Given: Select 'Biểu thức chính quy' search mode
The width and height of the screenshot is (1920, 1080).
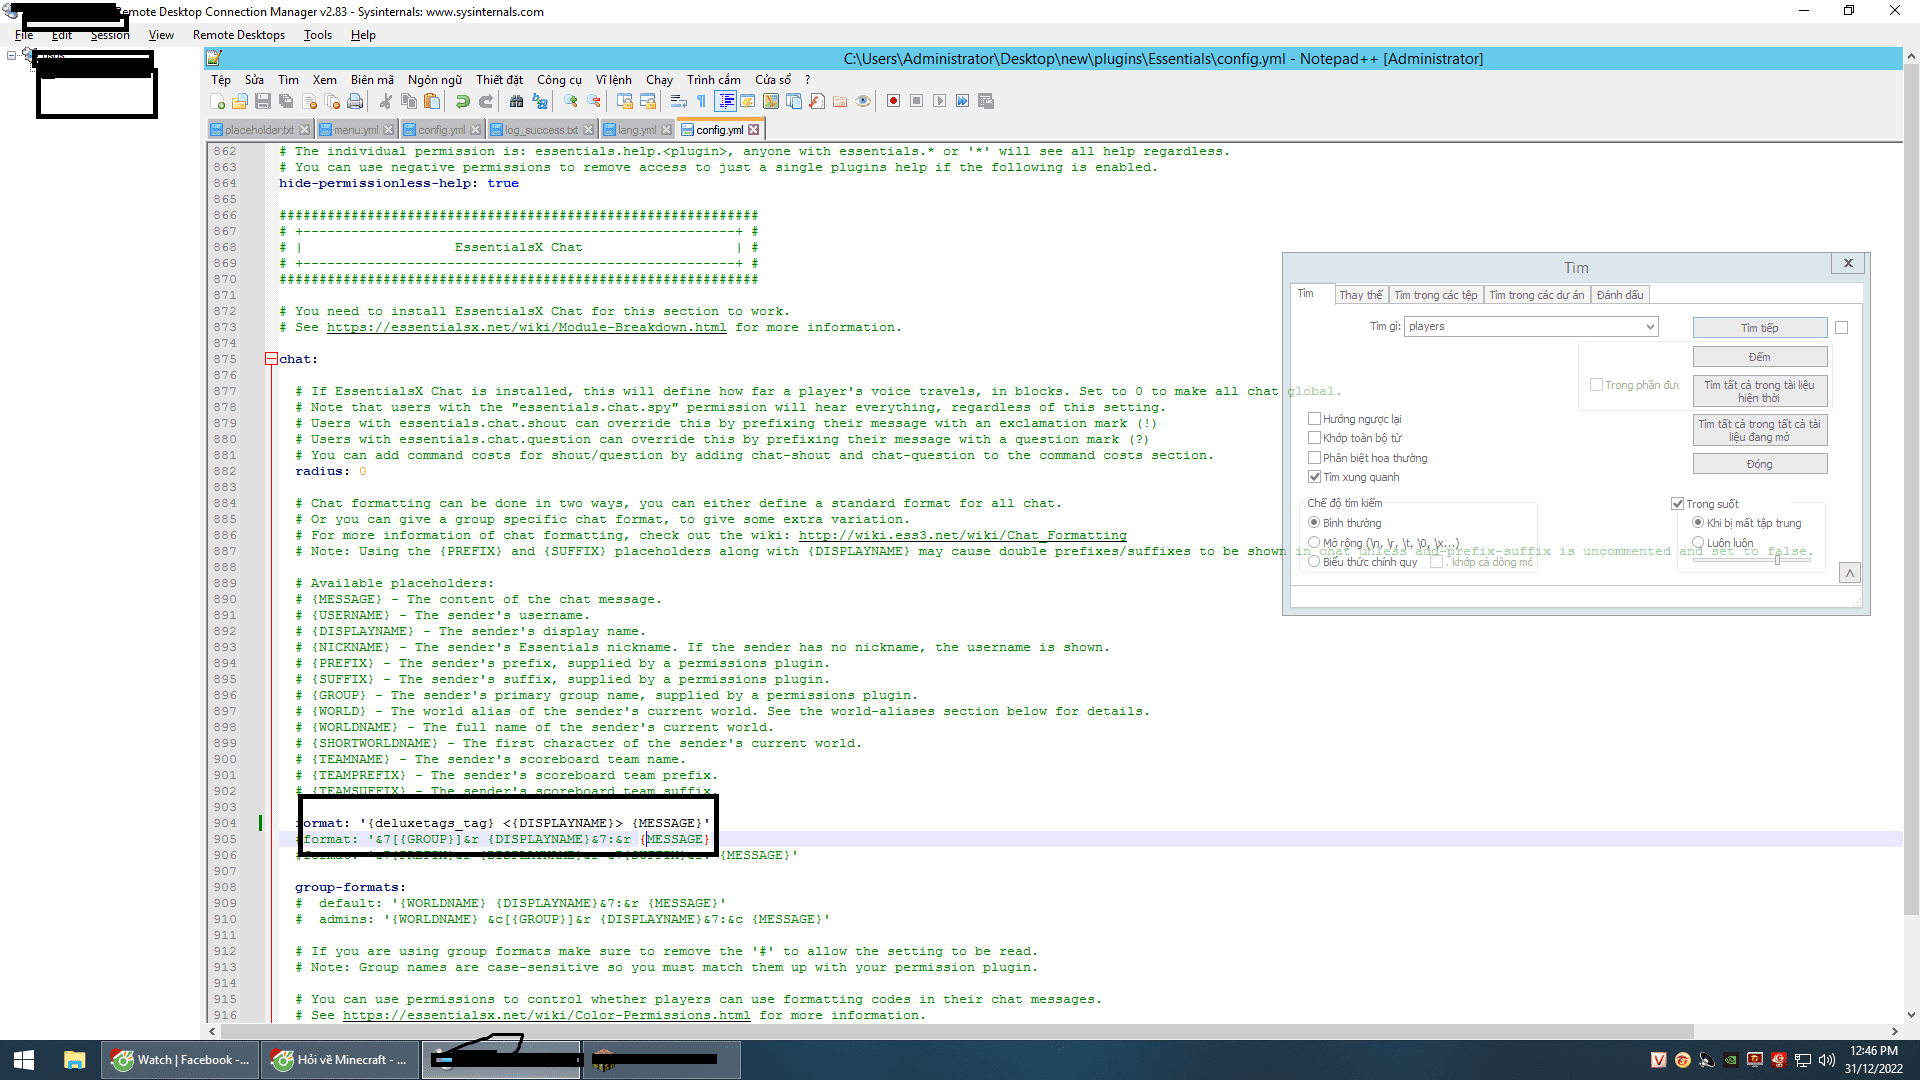Looking at the screenshot, I should pyautogui.click(x=1315, y=562).
